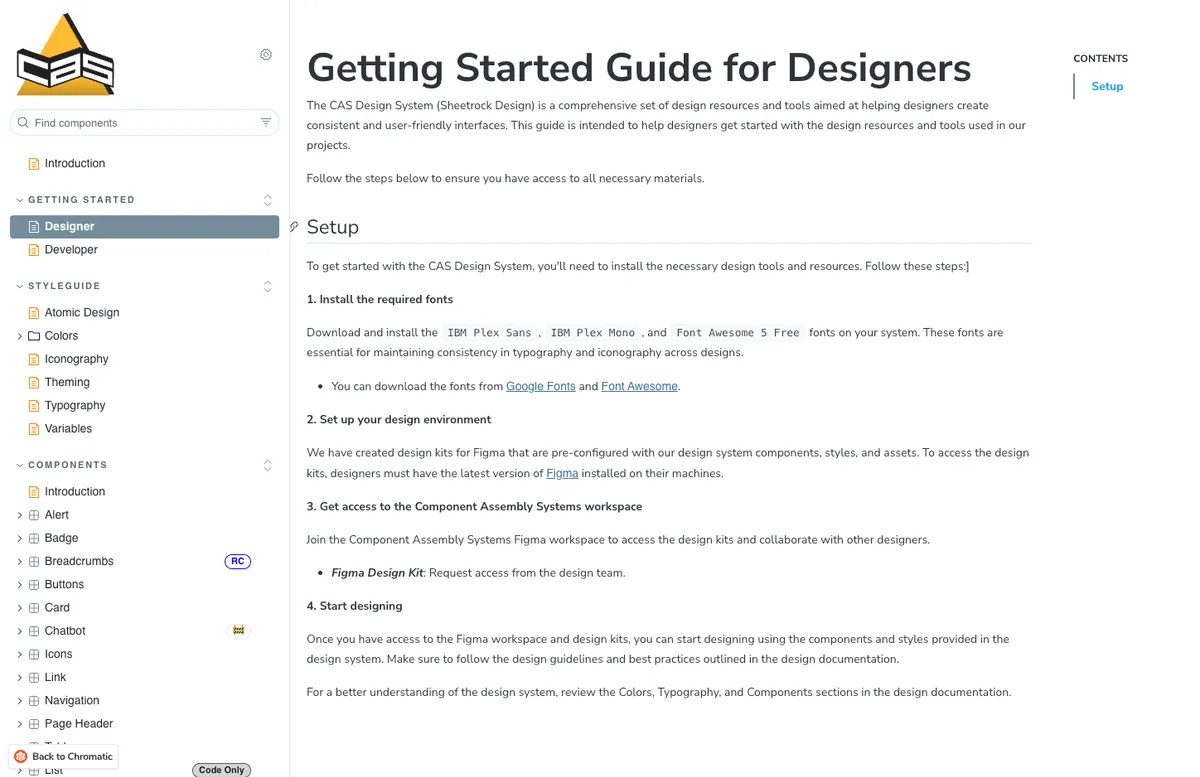Click the document icon beside Introduction

click(34, 163)
